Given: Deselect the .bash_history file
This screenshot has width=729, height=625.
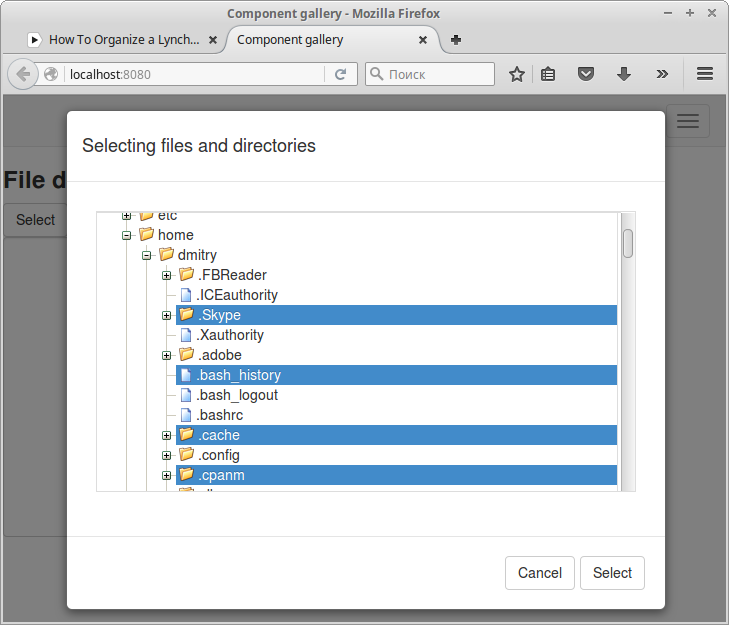Looking at the screenshot, I should coord(239,375).
